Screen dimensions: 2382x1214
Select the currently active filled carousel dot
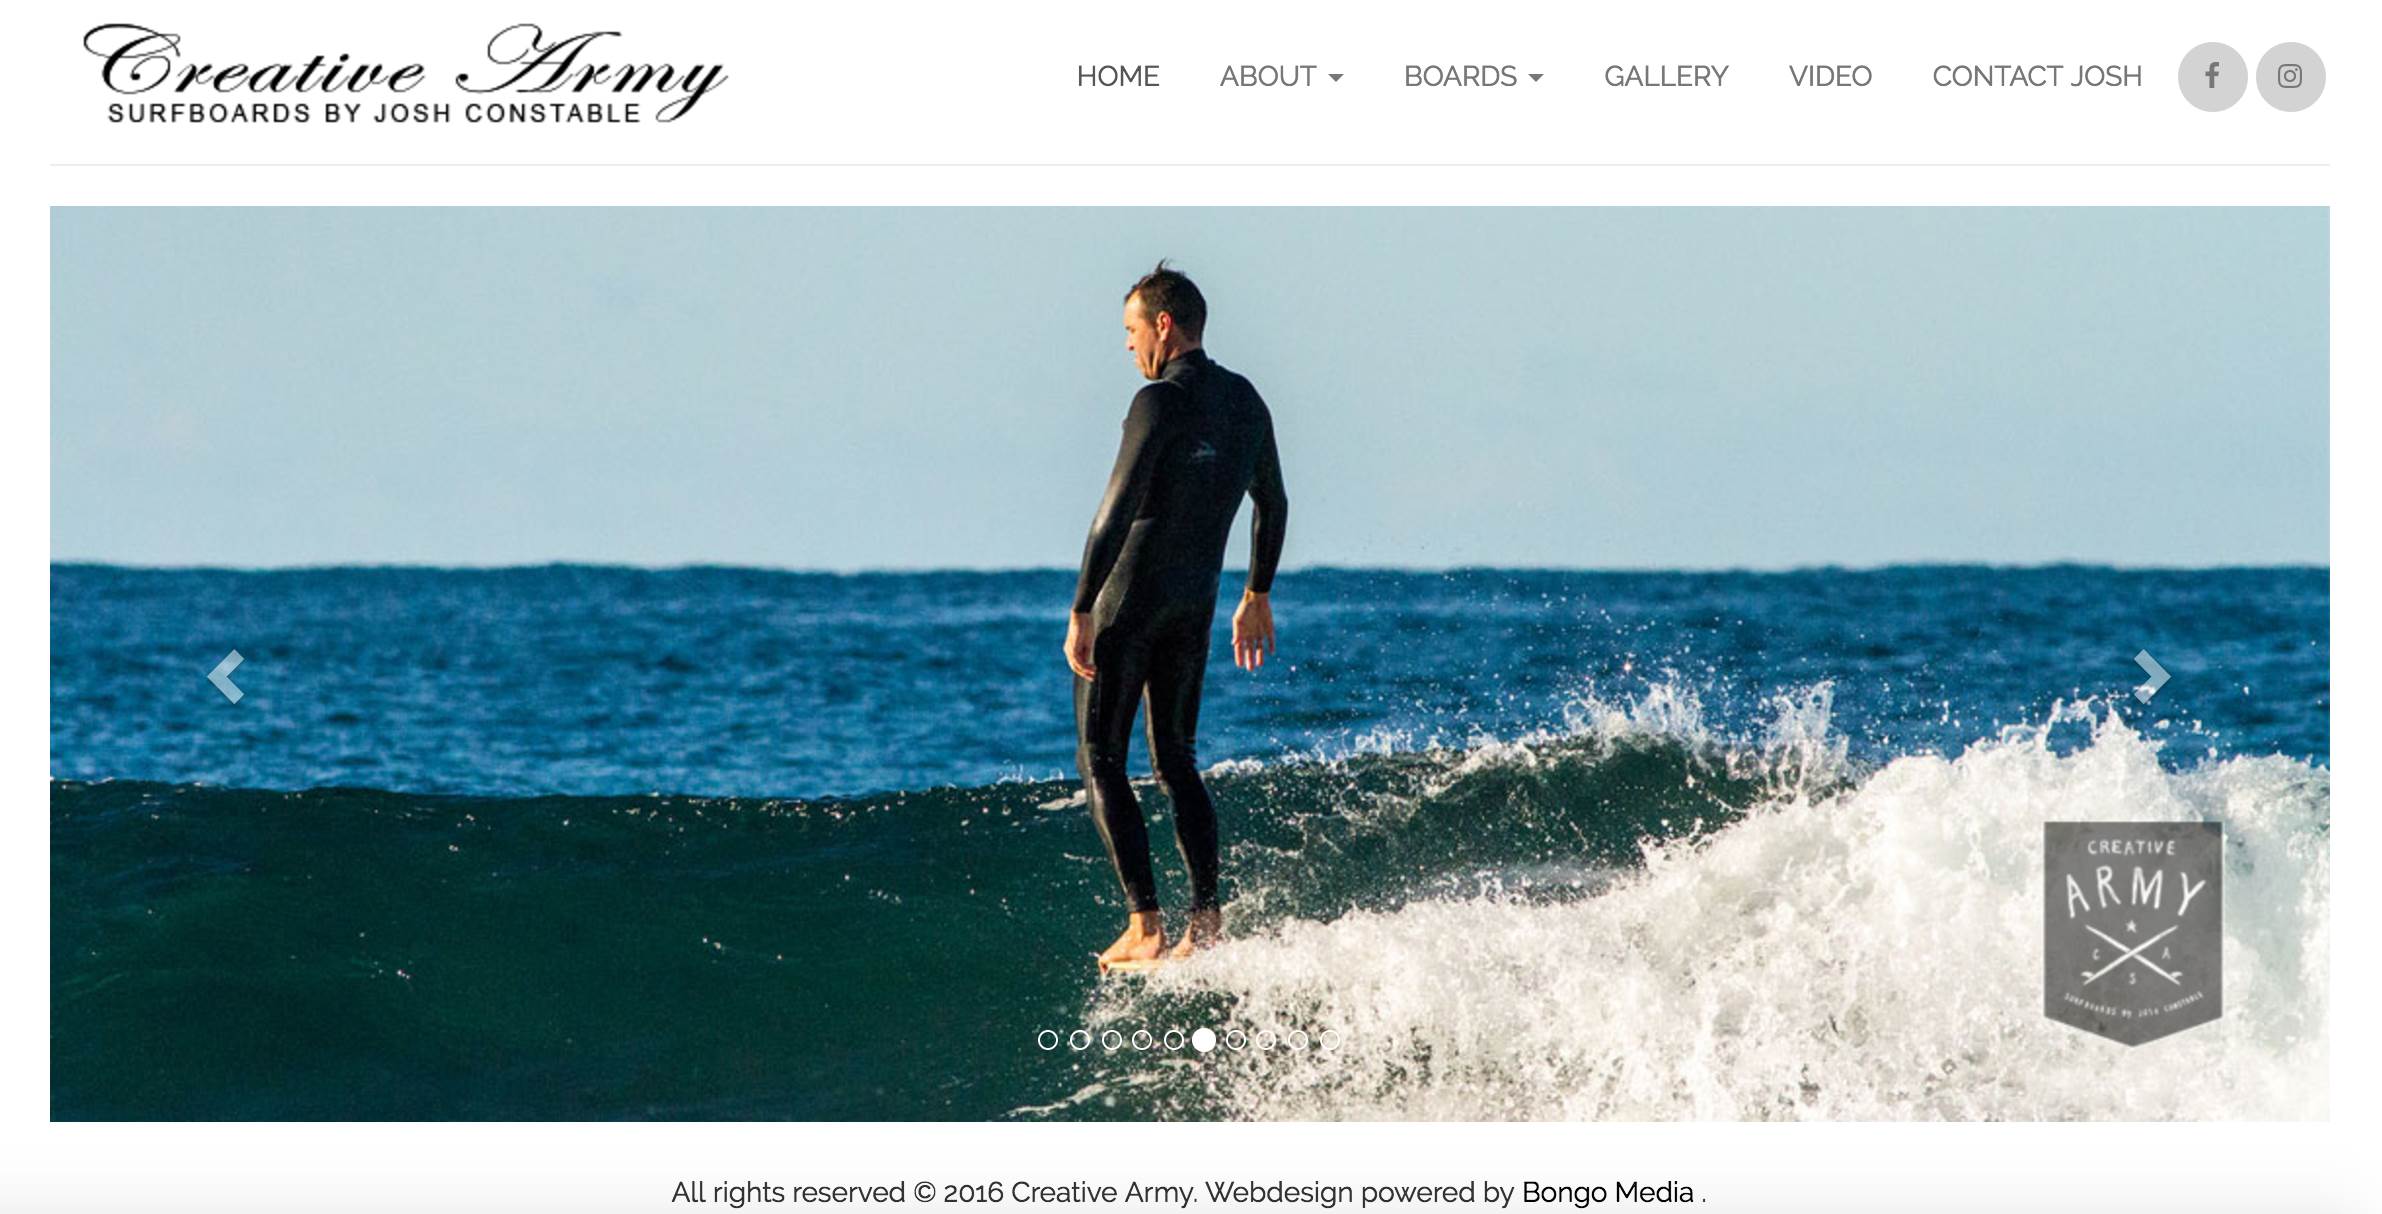point(1204,1040)
